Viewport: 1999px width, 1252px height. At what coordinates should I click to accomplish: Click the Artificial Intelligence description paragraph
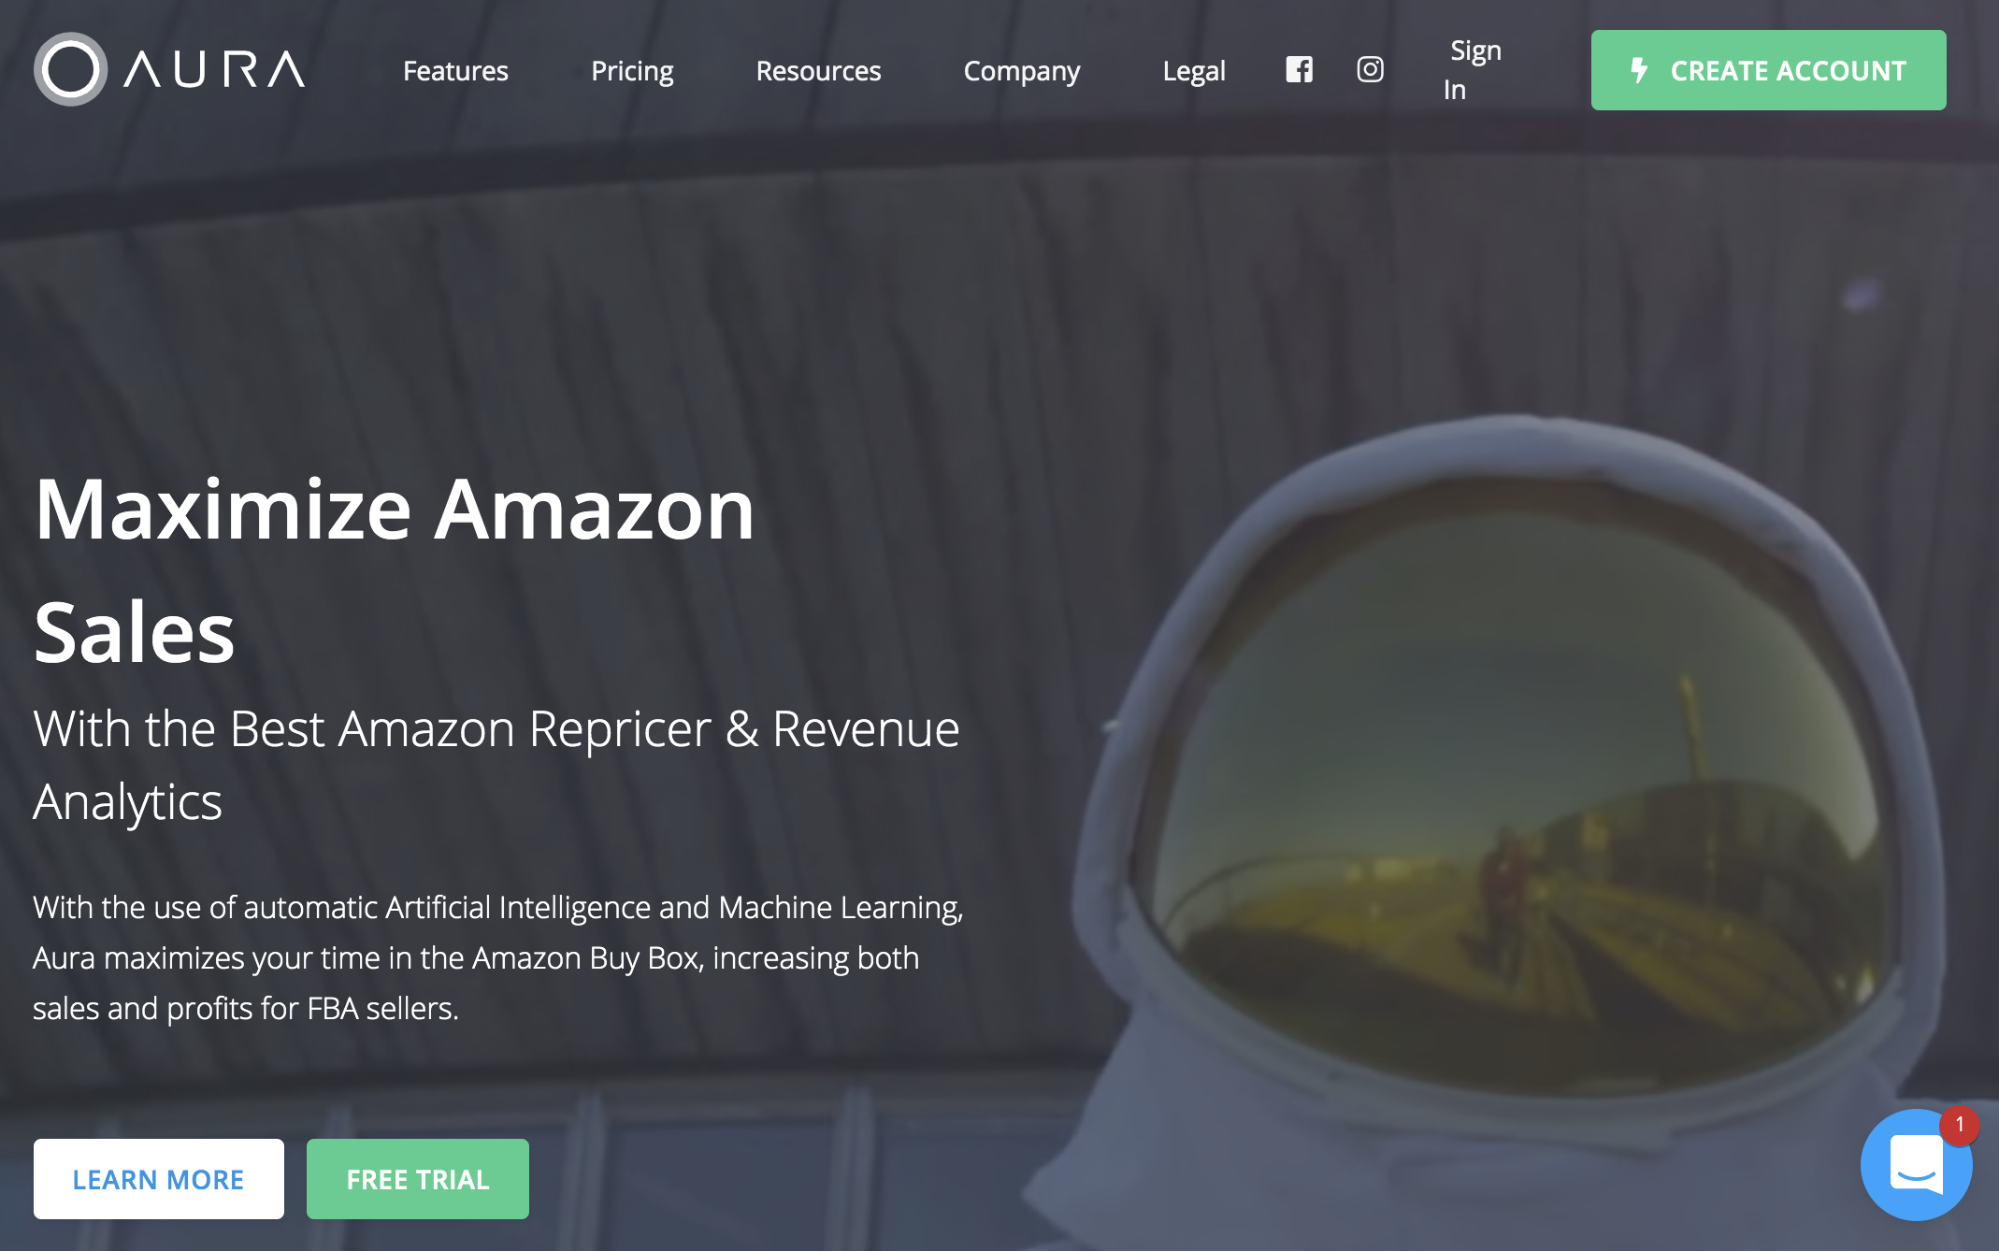tap(498, 958)
